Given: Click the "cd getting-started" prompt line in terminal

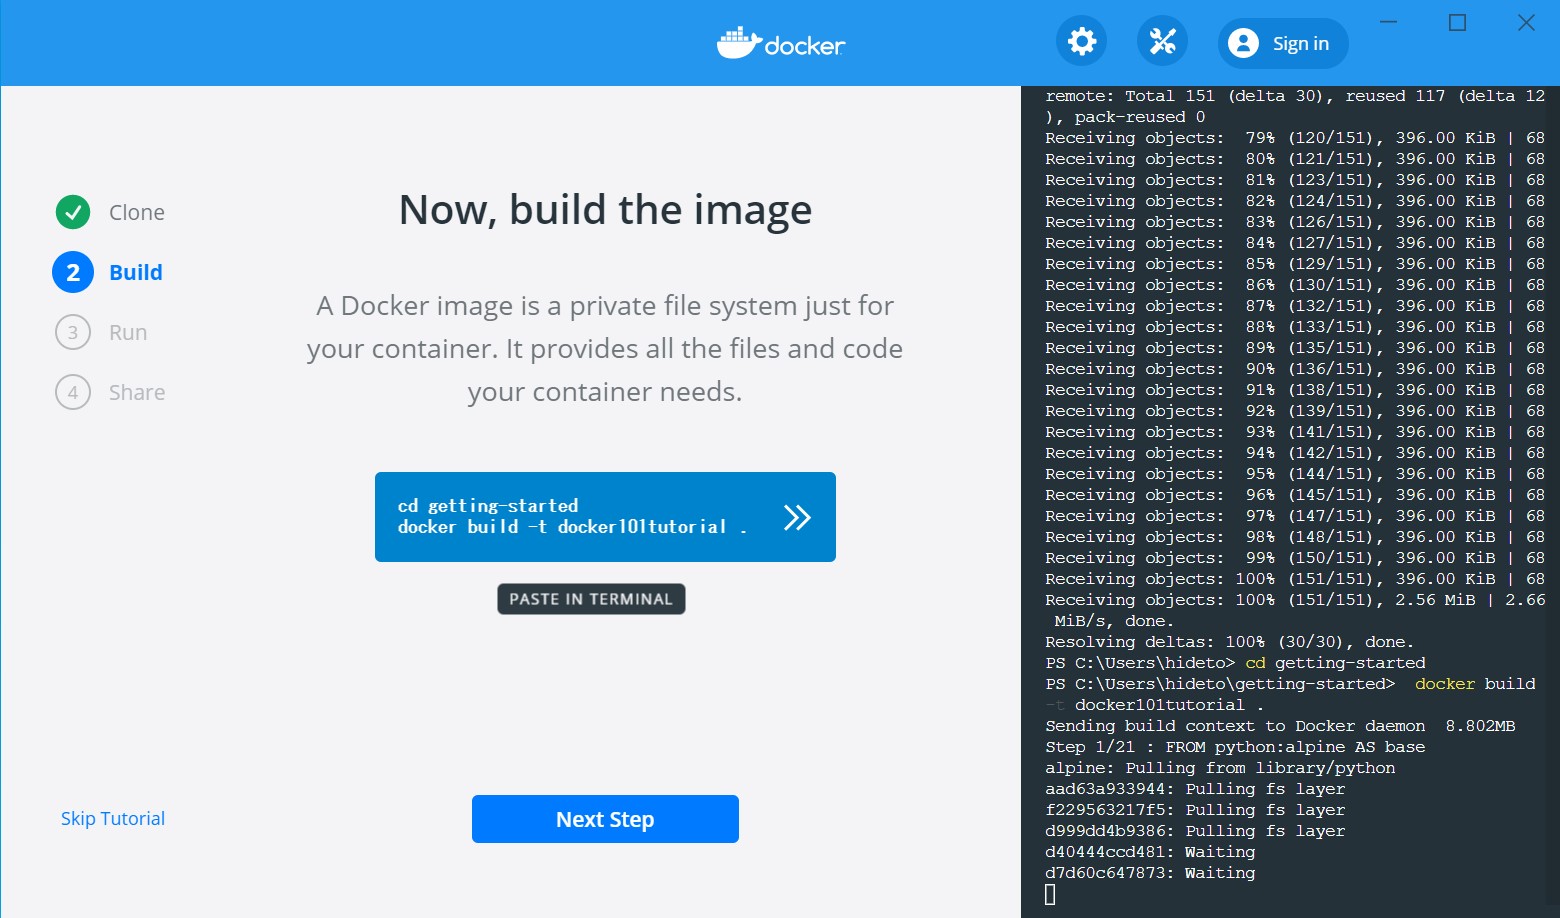Looking at the screenshot, I should (x=1235, y=663).
